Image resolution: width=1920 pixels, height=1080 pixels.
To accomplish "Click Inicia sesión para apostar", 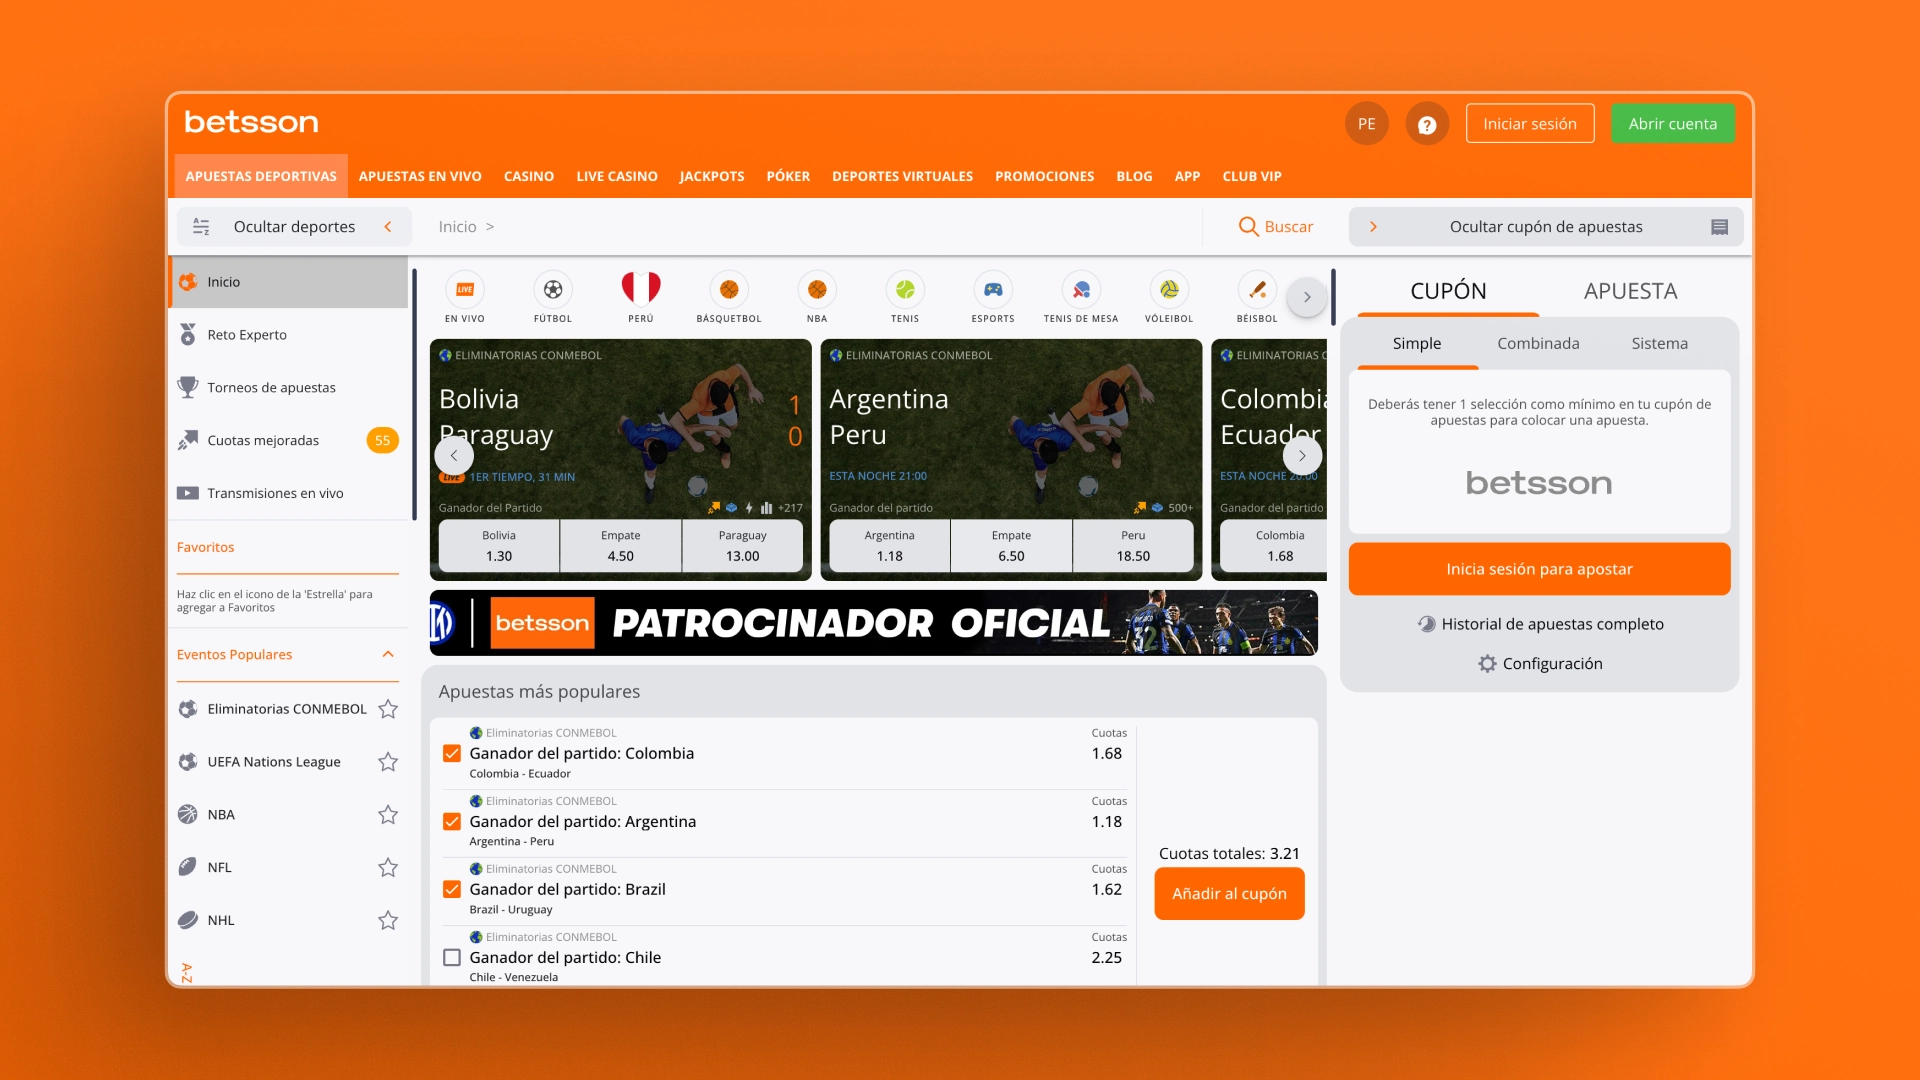I will tap(1539, 569).
